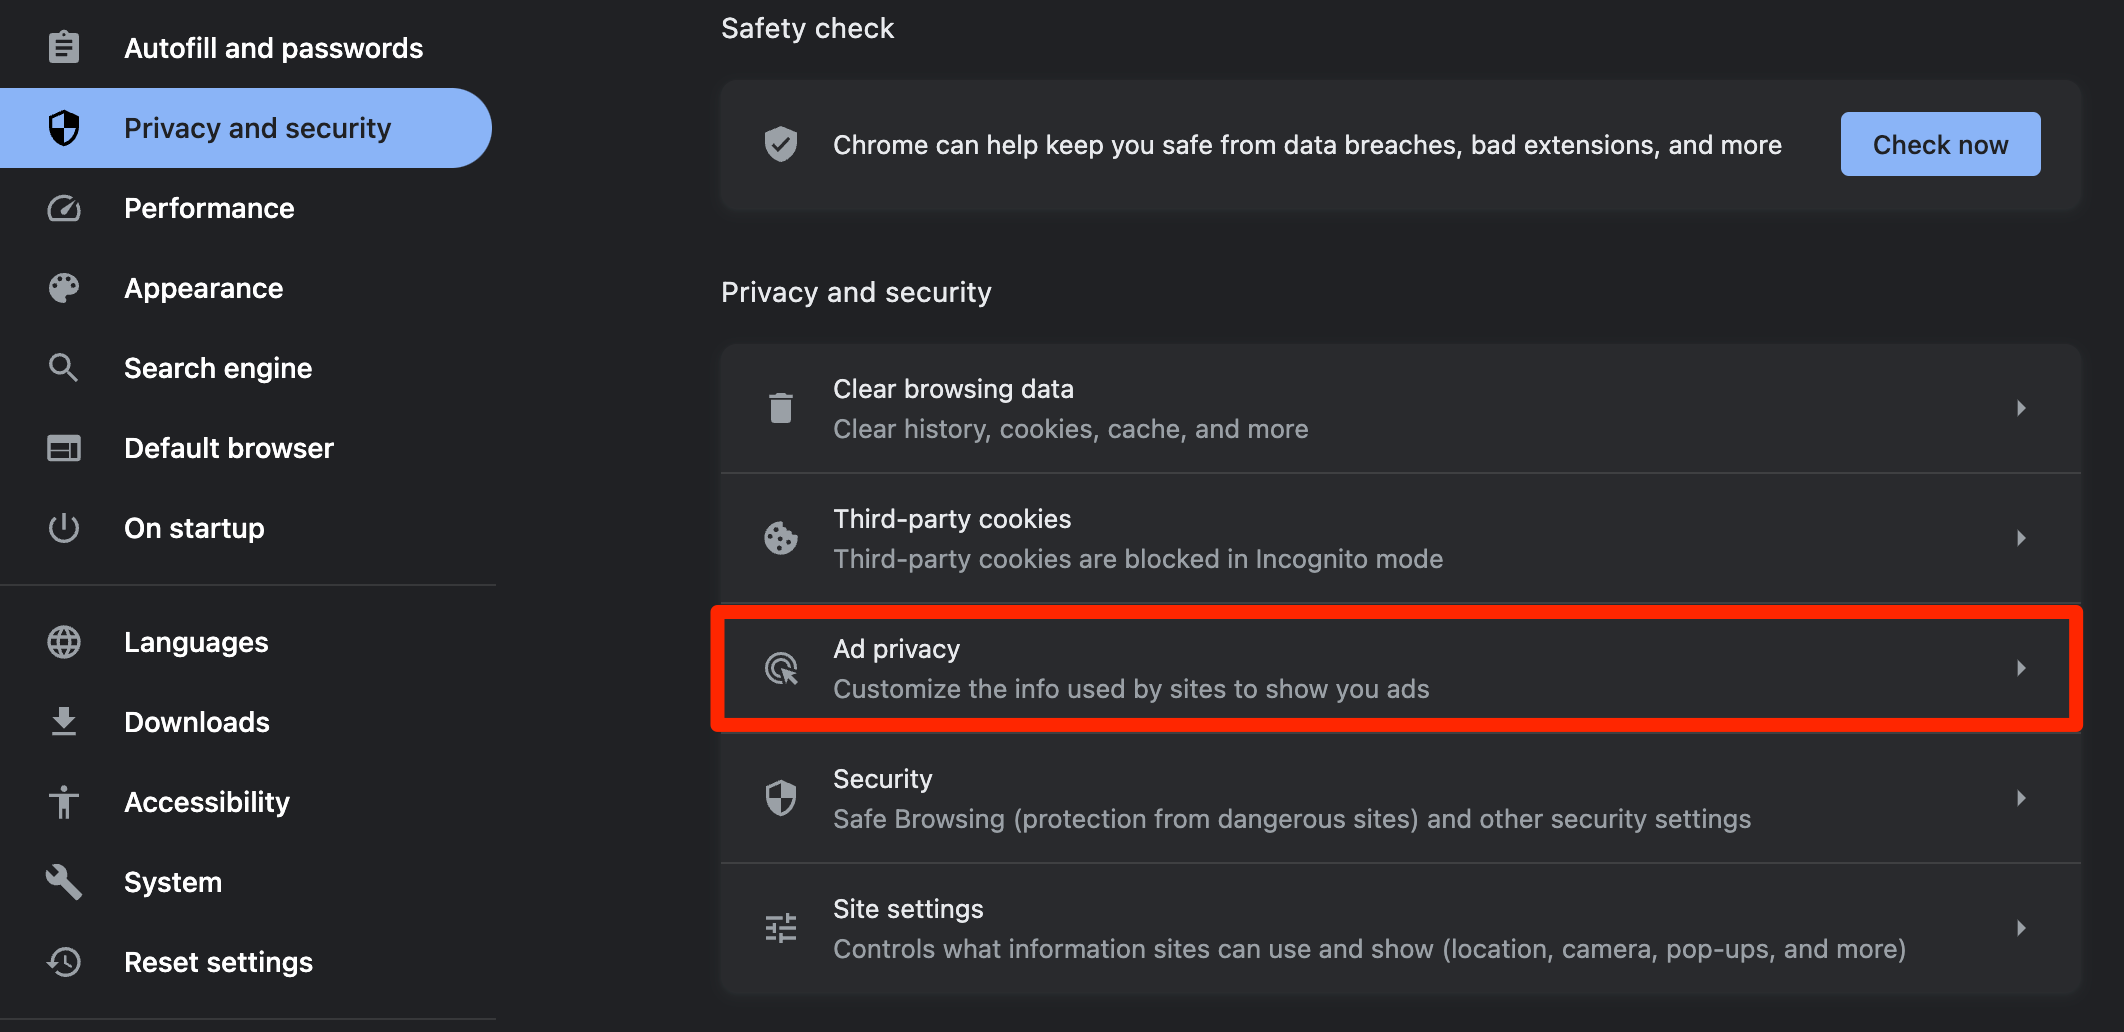The height and width of the screenshot is (1032, 2124).
Task: Click the Reset settings history icon
Action: coord(64,962)
